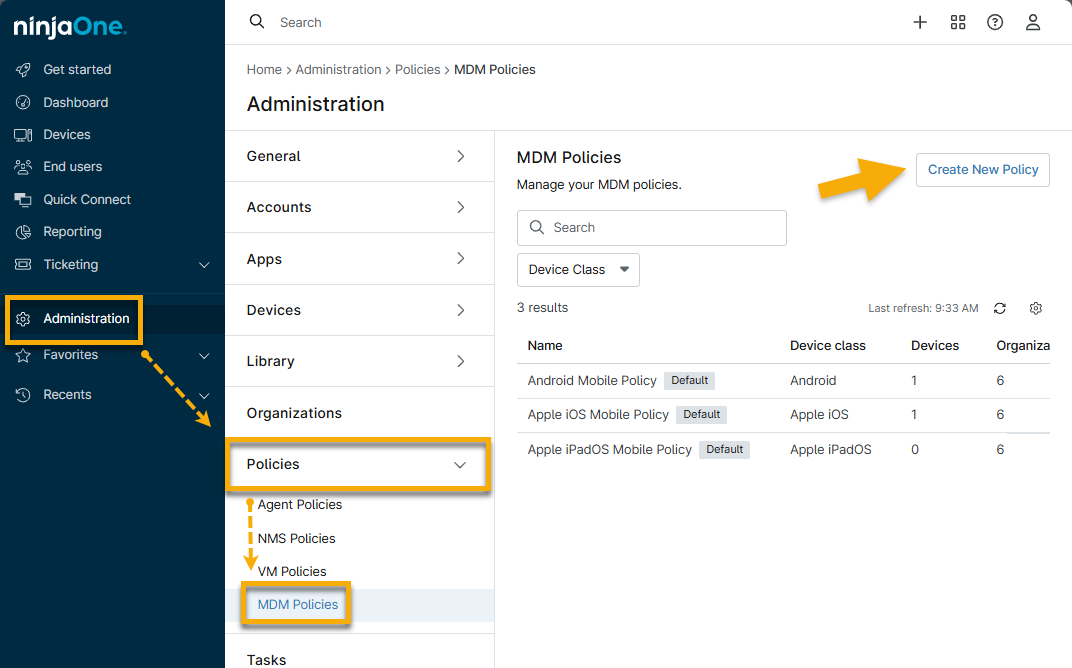Viewport: 1072px width, 668px height.
Task: Open table settings gear icon
Action: click(1036, 308)
